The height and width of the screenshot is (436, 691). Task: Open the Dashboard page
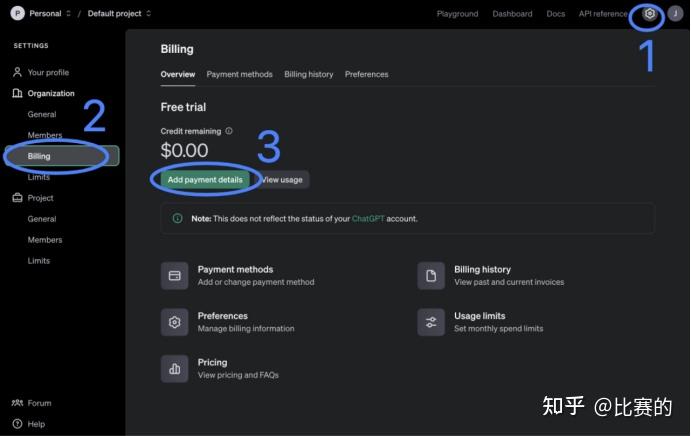click(512, 14)
